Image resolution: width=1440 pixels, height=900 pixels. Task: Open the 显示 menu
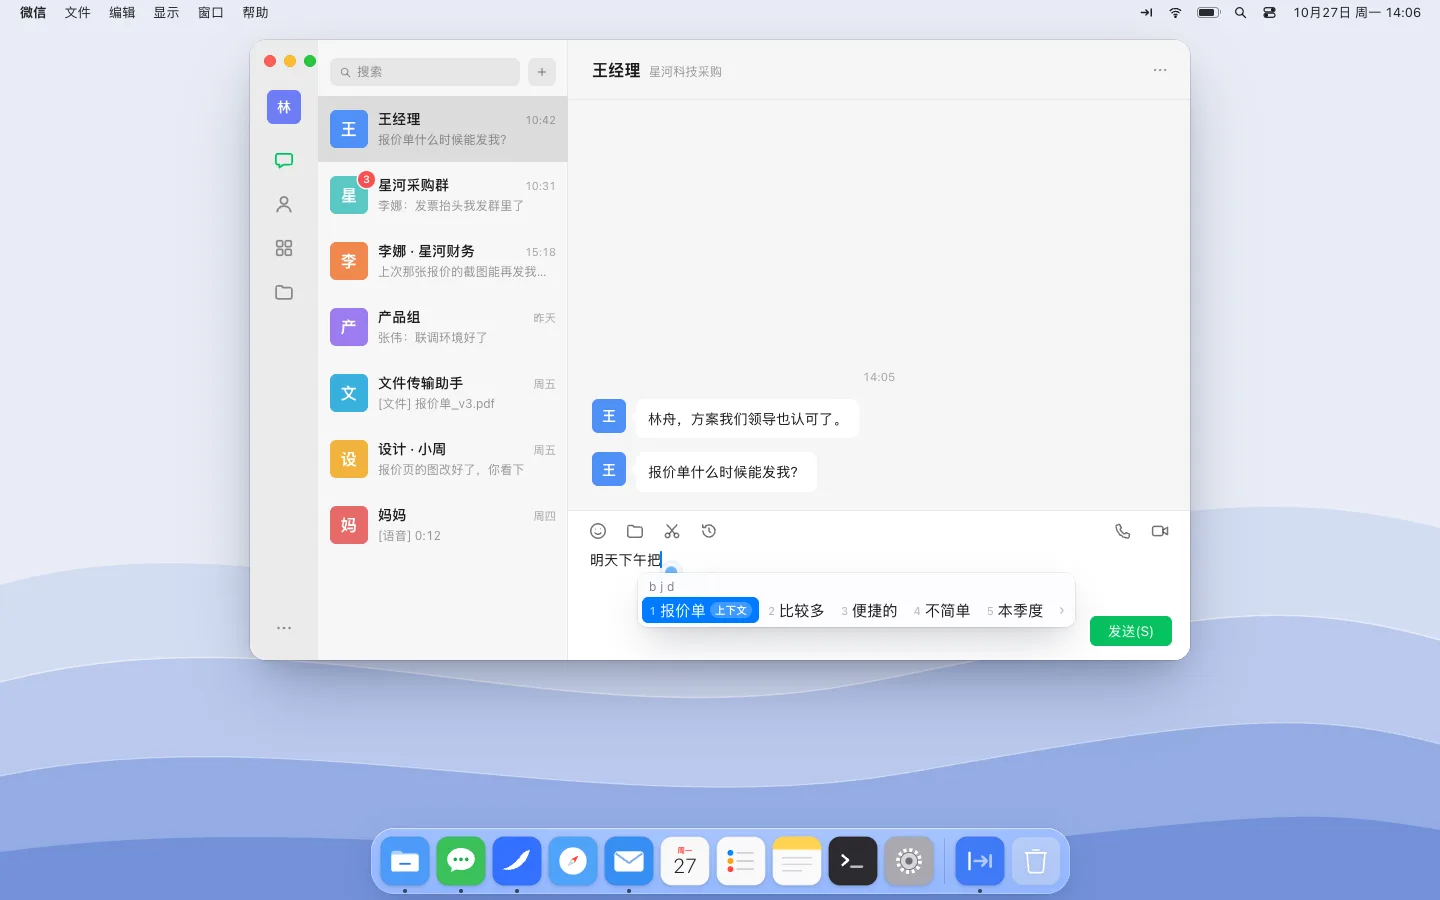pos(166,13)
